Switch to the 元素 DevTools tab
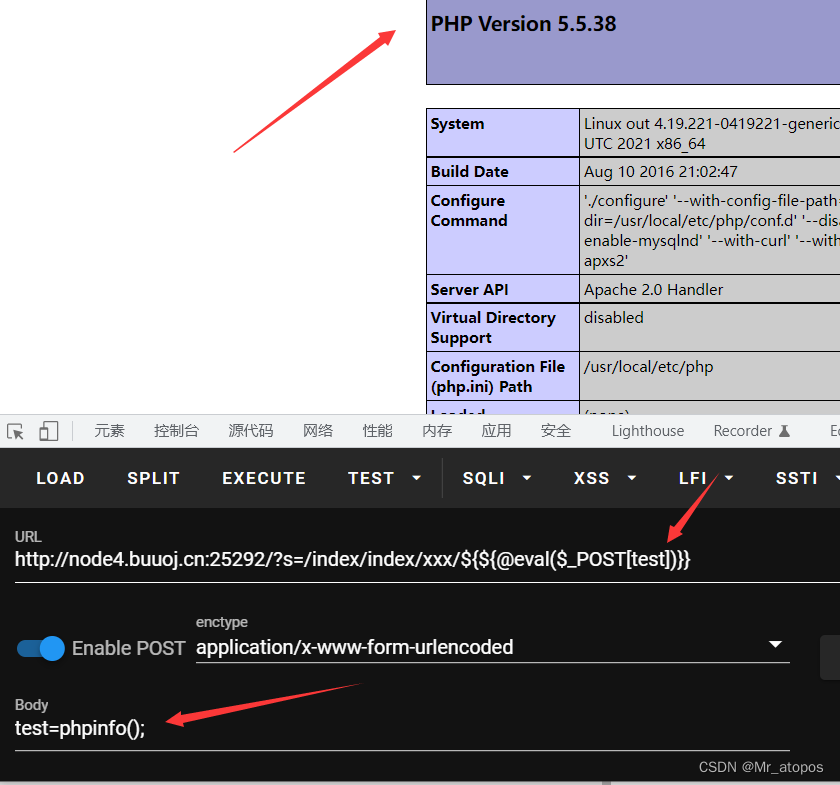Screen dimensions: 840x785 coord(109,430)
